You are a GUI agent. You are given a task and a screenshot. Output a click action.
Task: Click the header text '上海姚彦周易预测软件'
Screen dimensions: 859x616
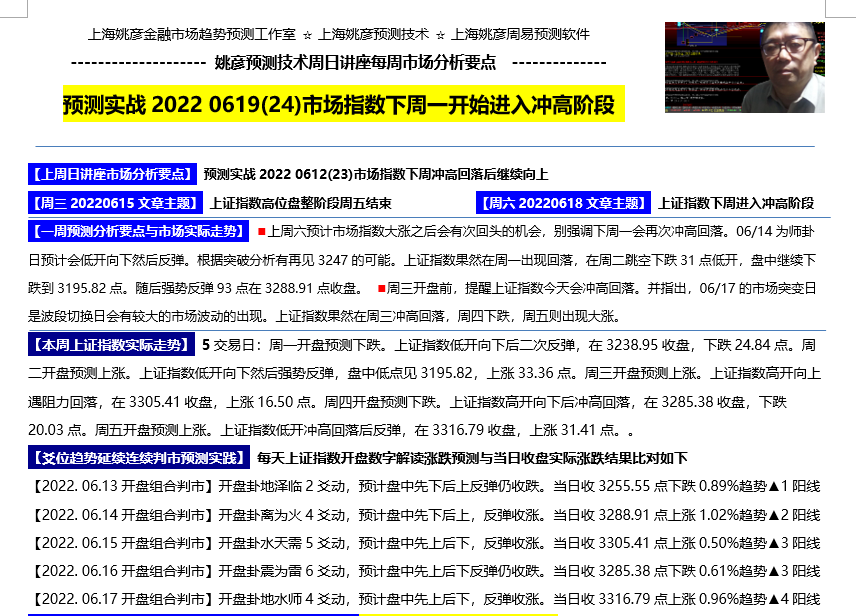[x=520, y=35]
